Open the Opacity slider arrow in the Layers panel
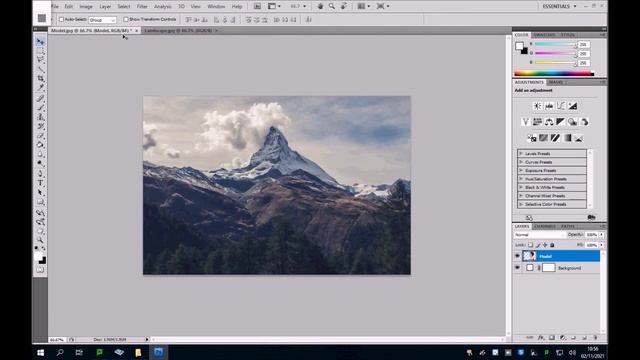 pyautogui.click(x=602, y=235)
